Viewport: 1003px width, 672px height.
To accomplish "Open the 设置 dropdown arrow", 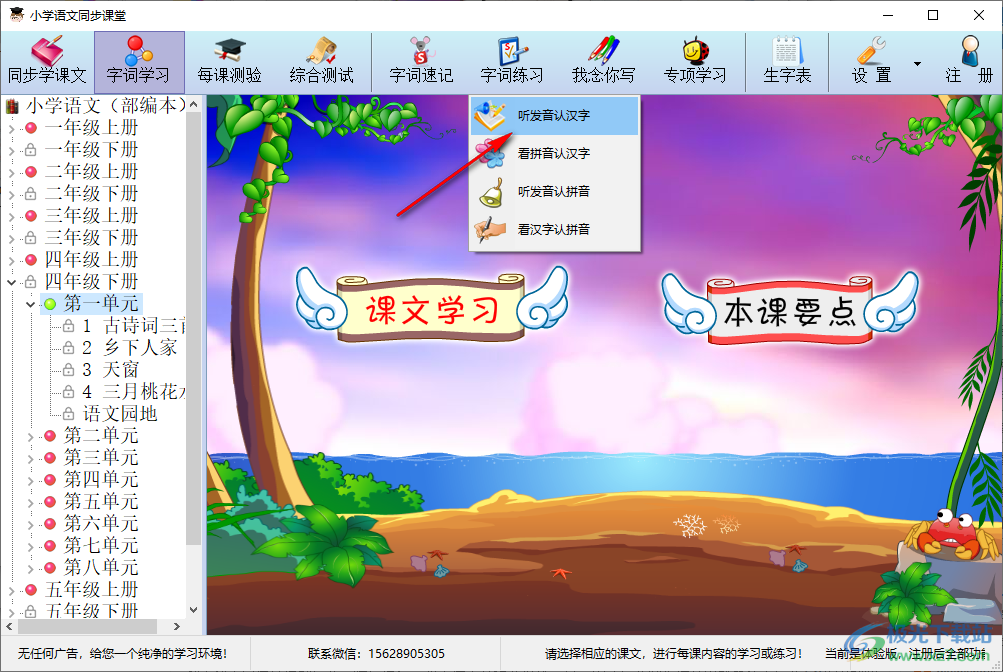I will coord(915,63).
